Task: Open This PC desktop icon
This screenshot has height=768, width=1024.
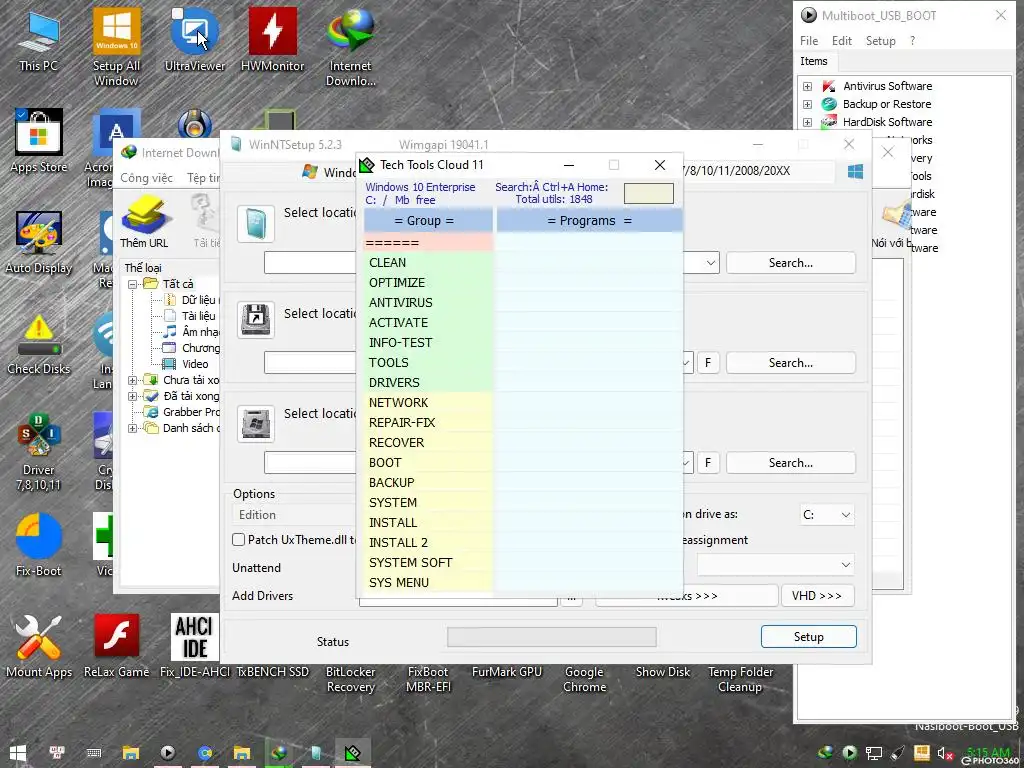Action: tap(38, 40)
